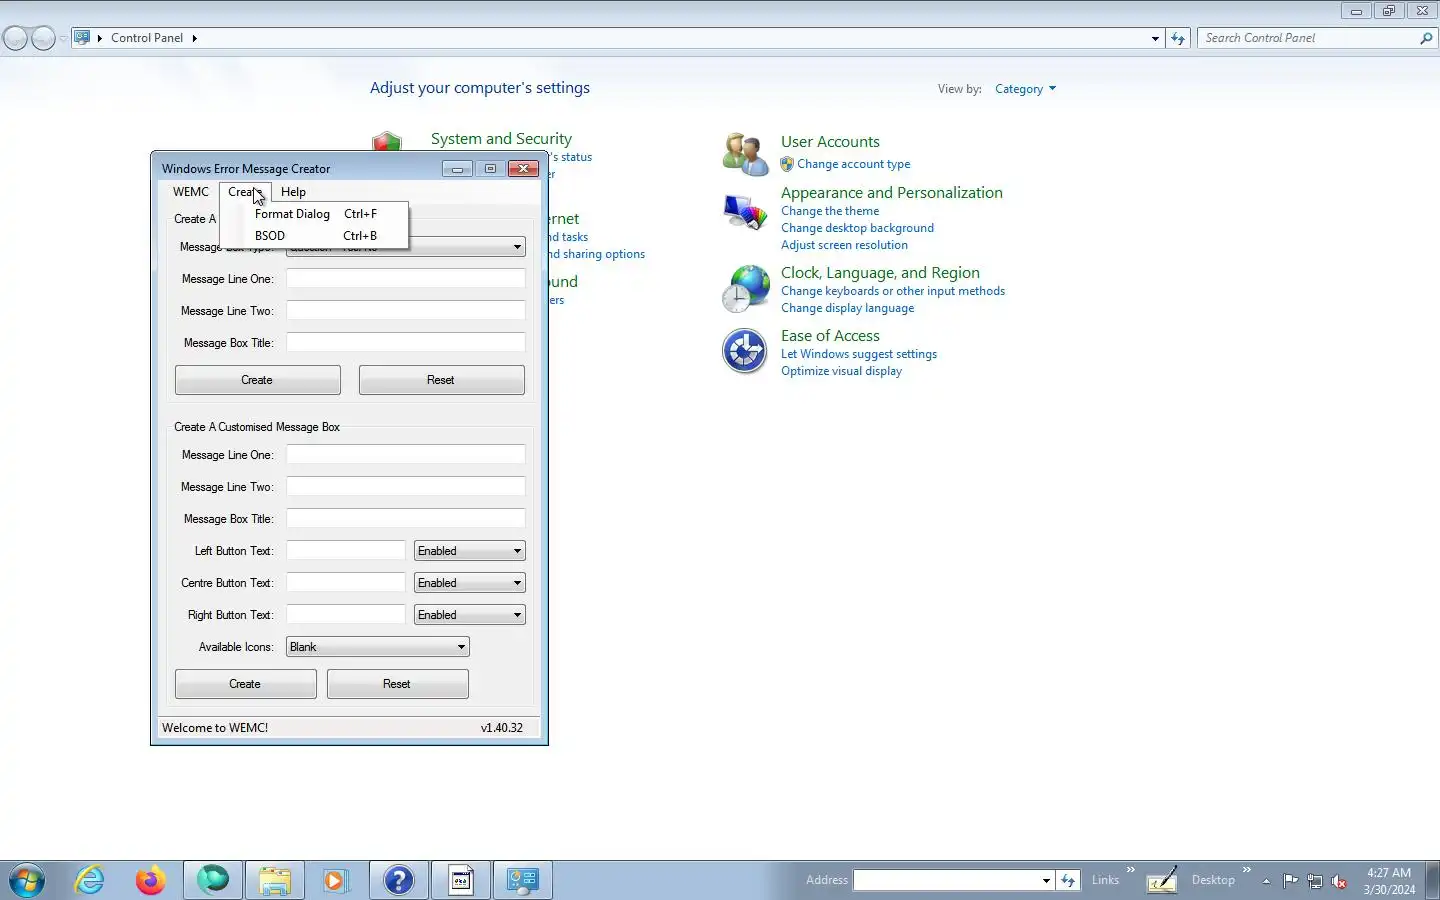
Task: Click the search magnifier in Control Panel
Action: pyautogui.click(x=1426, y=38)
